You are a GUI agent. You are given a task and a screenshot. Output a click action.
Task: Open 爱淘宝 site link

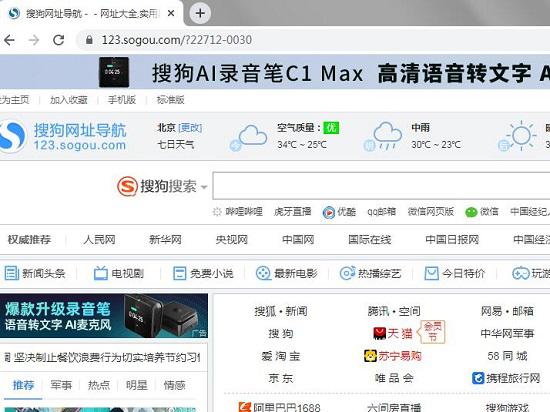[x=281, y=356]
